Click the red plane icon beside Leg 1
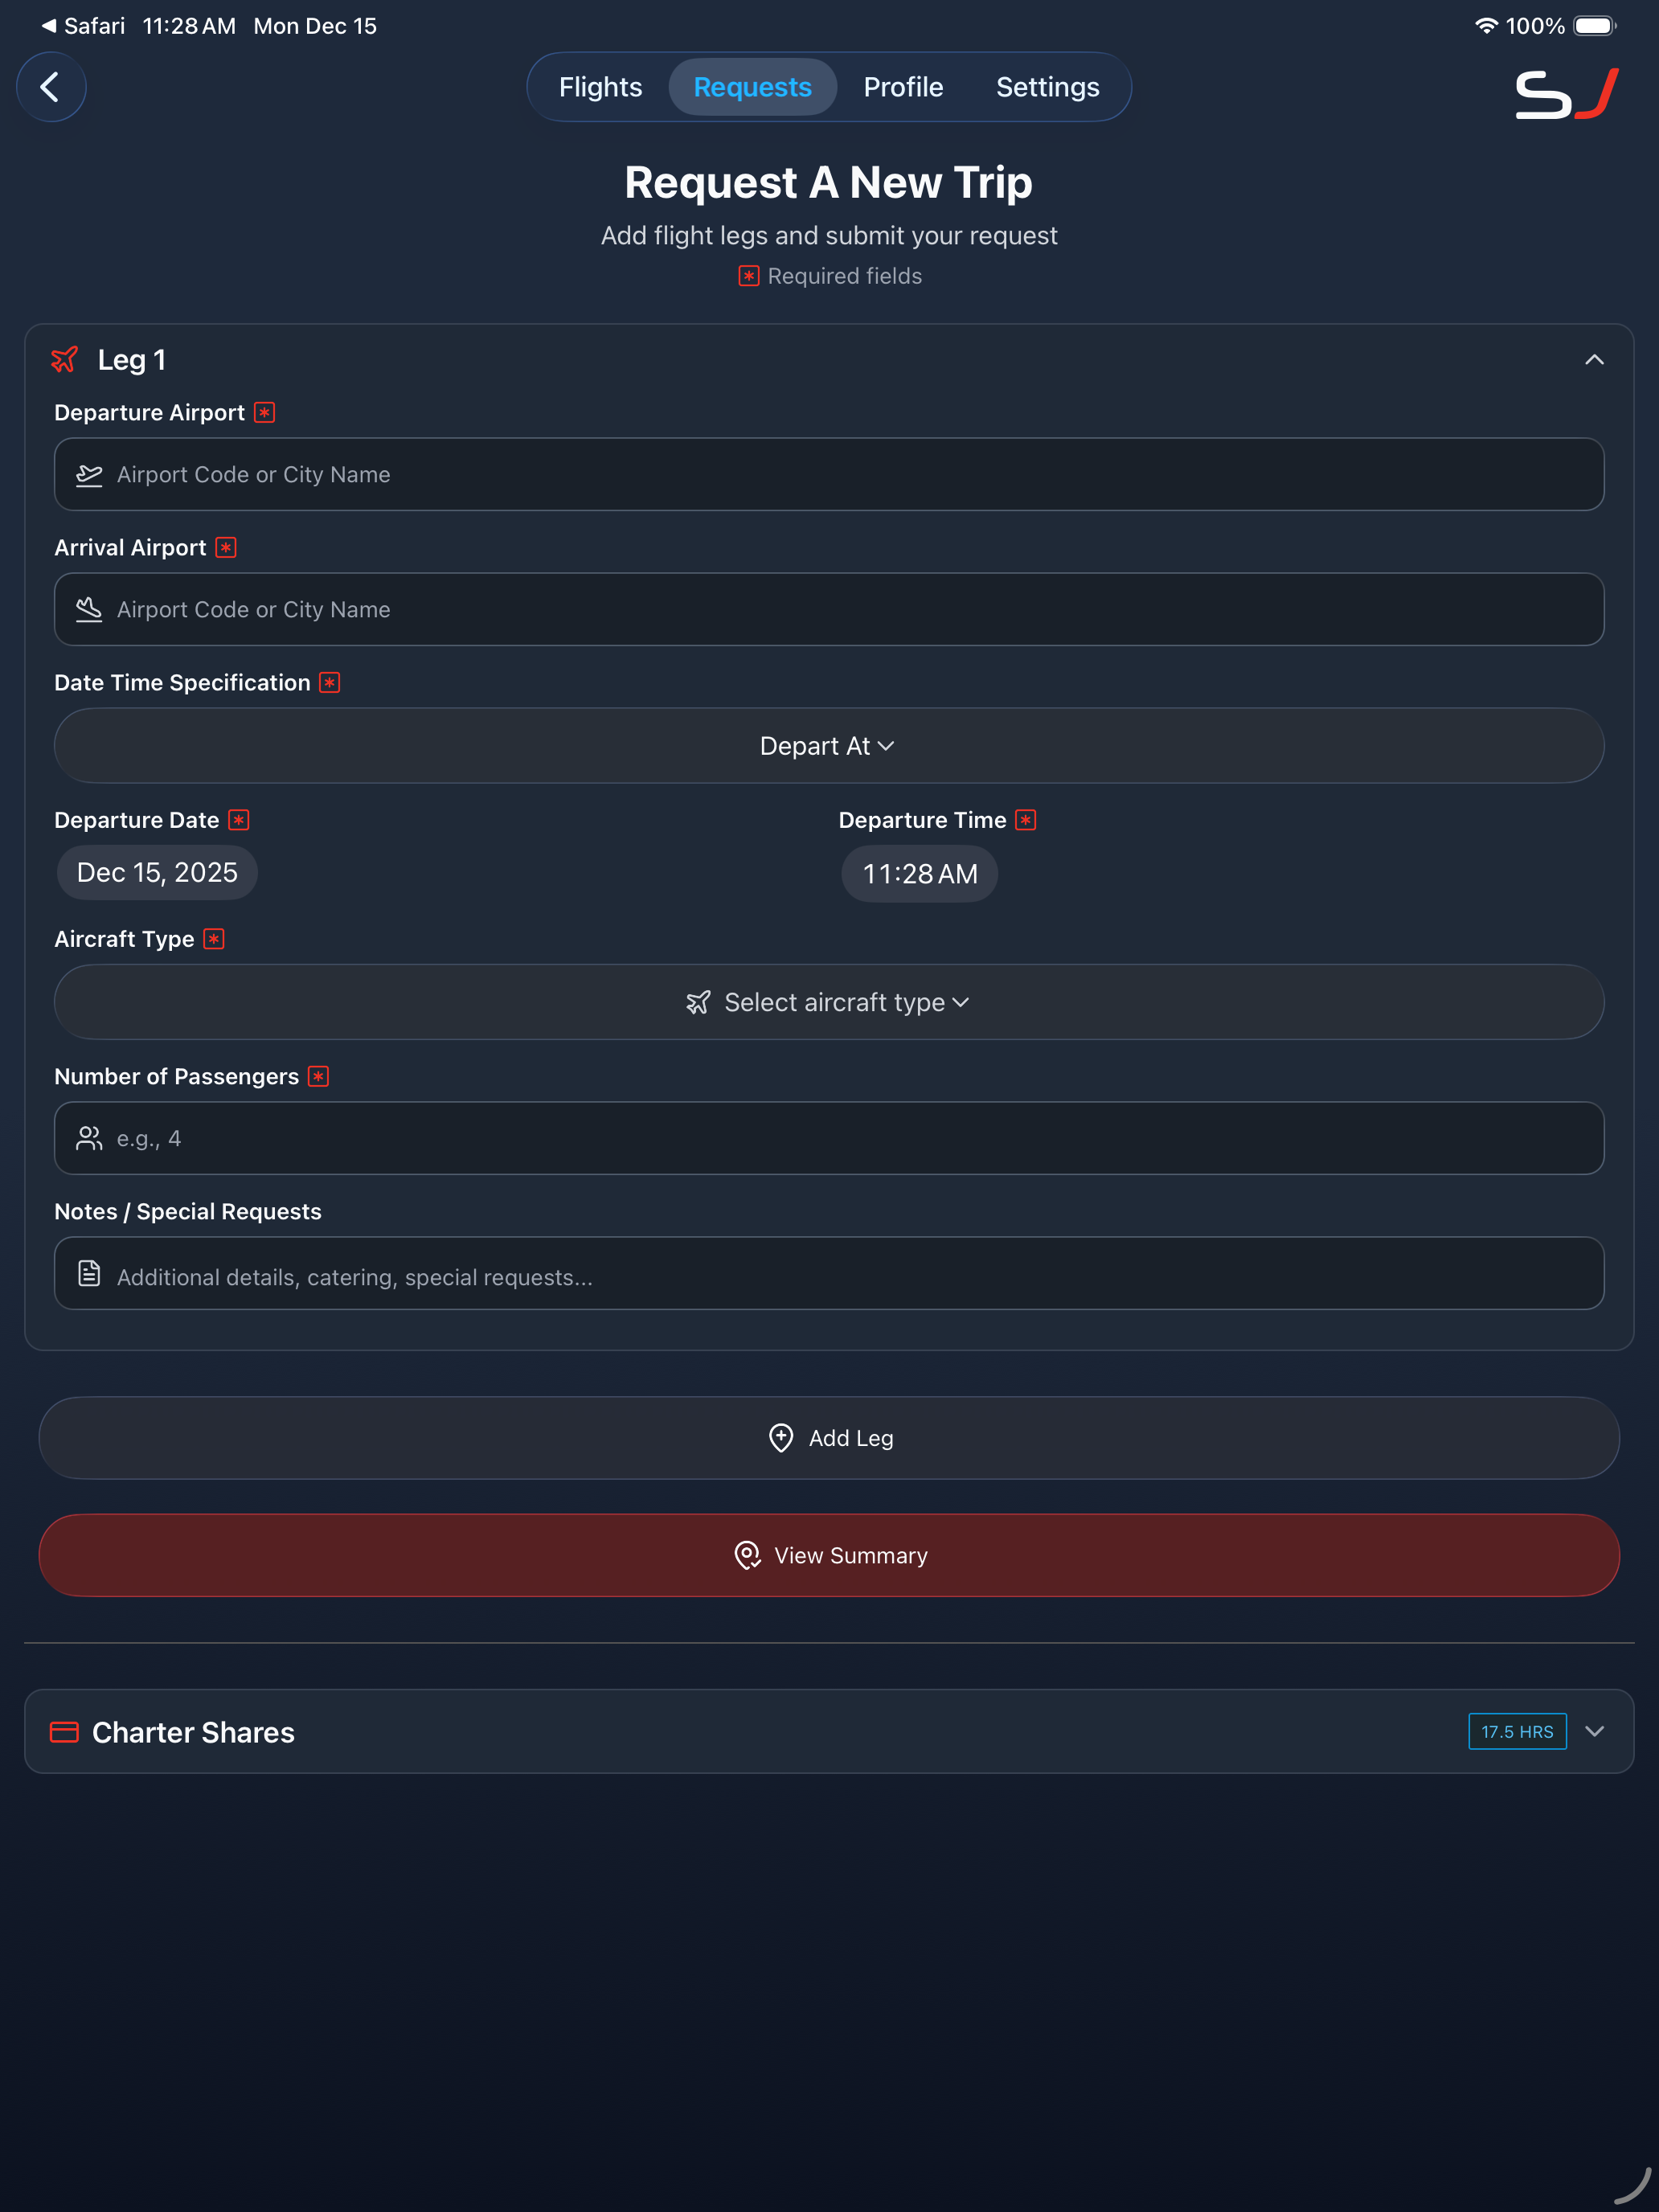This screenshot has width=1659, height=2212. tap(65, 359)
